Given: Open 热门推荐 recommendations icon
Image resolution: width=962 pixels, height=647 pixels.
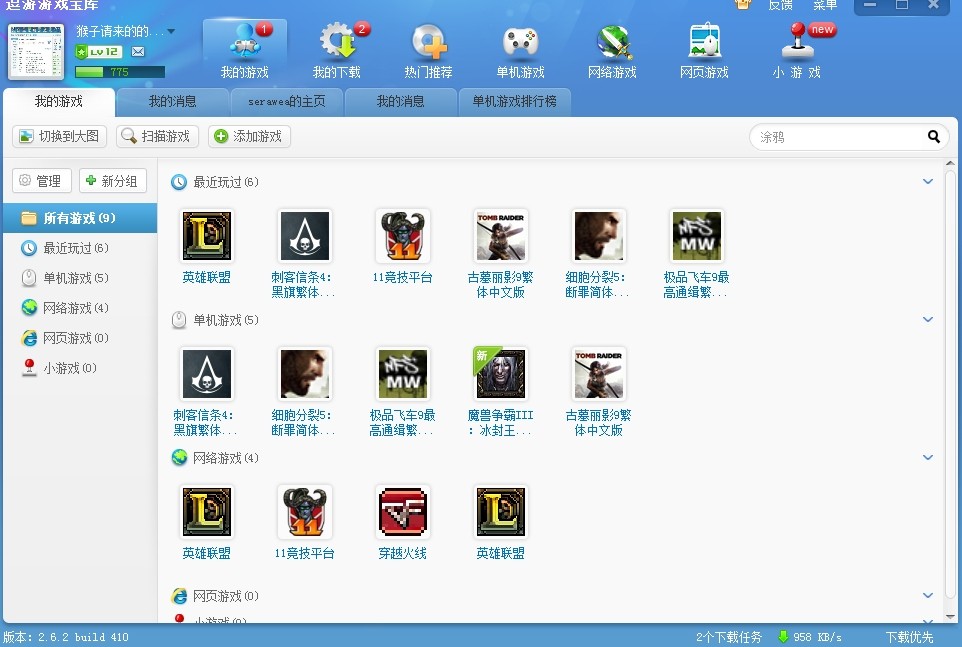Looking at the screenshot, I should click(428, 52).
